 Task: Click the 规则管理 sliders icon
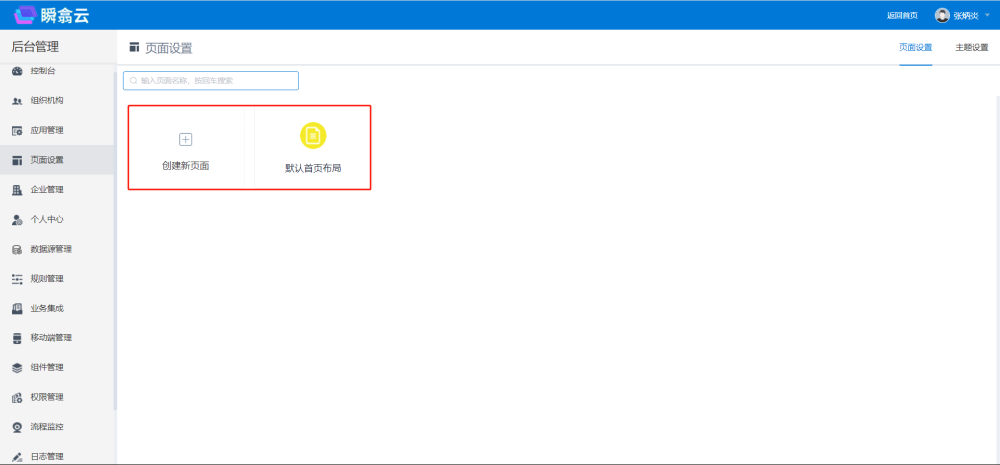(17, 279)
